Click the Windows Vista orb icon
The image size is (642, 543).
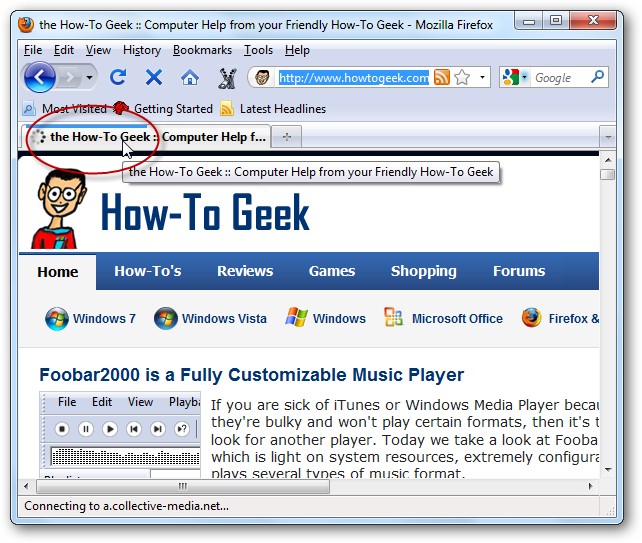point(166,319)
